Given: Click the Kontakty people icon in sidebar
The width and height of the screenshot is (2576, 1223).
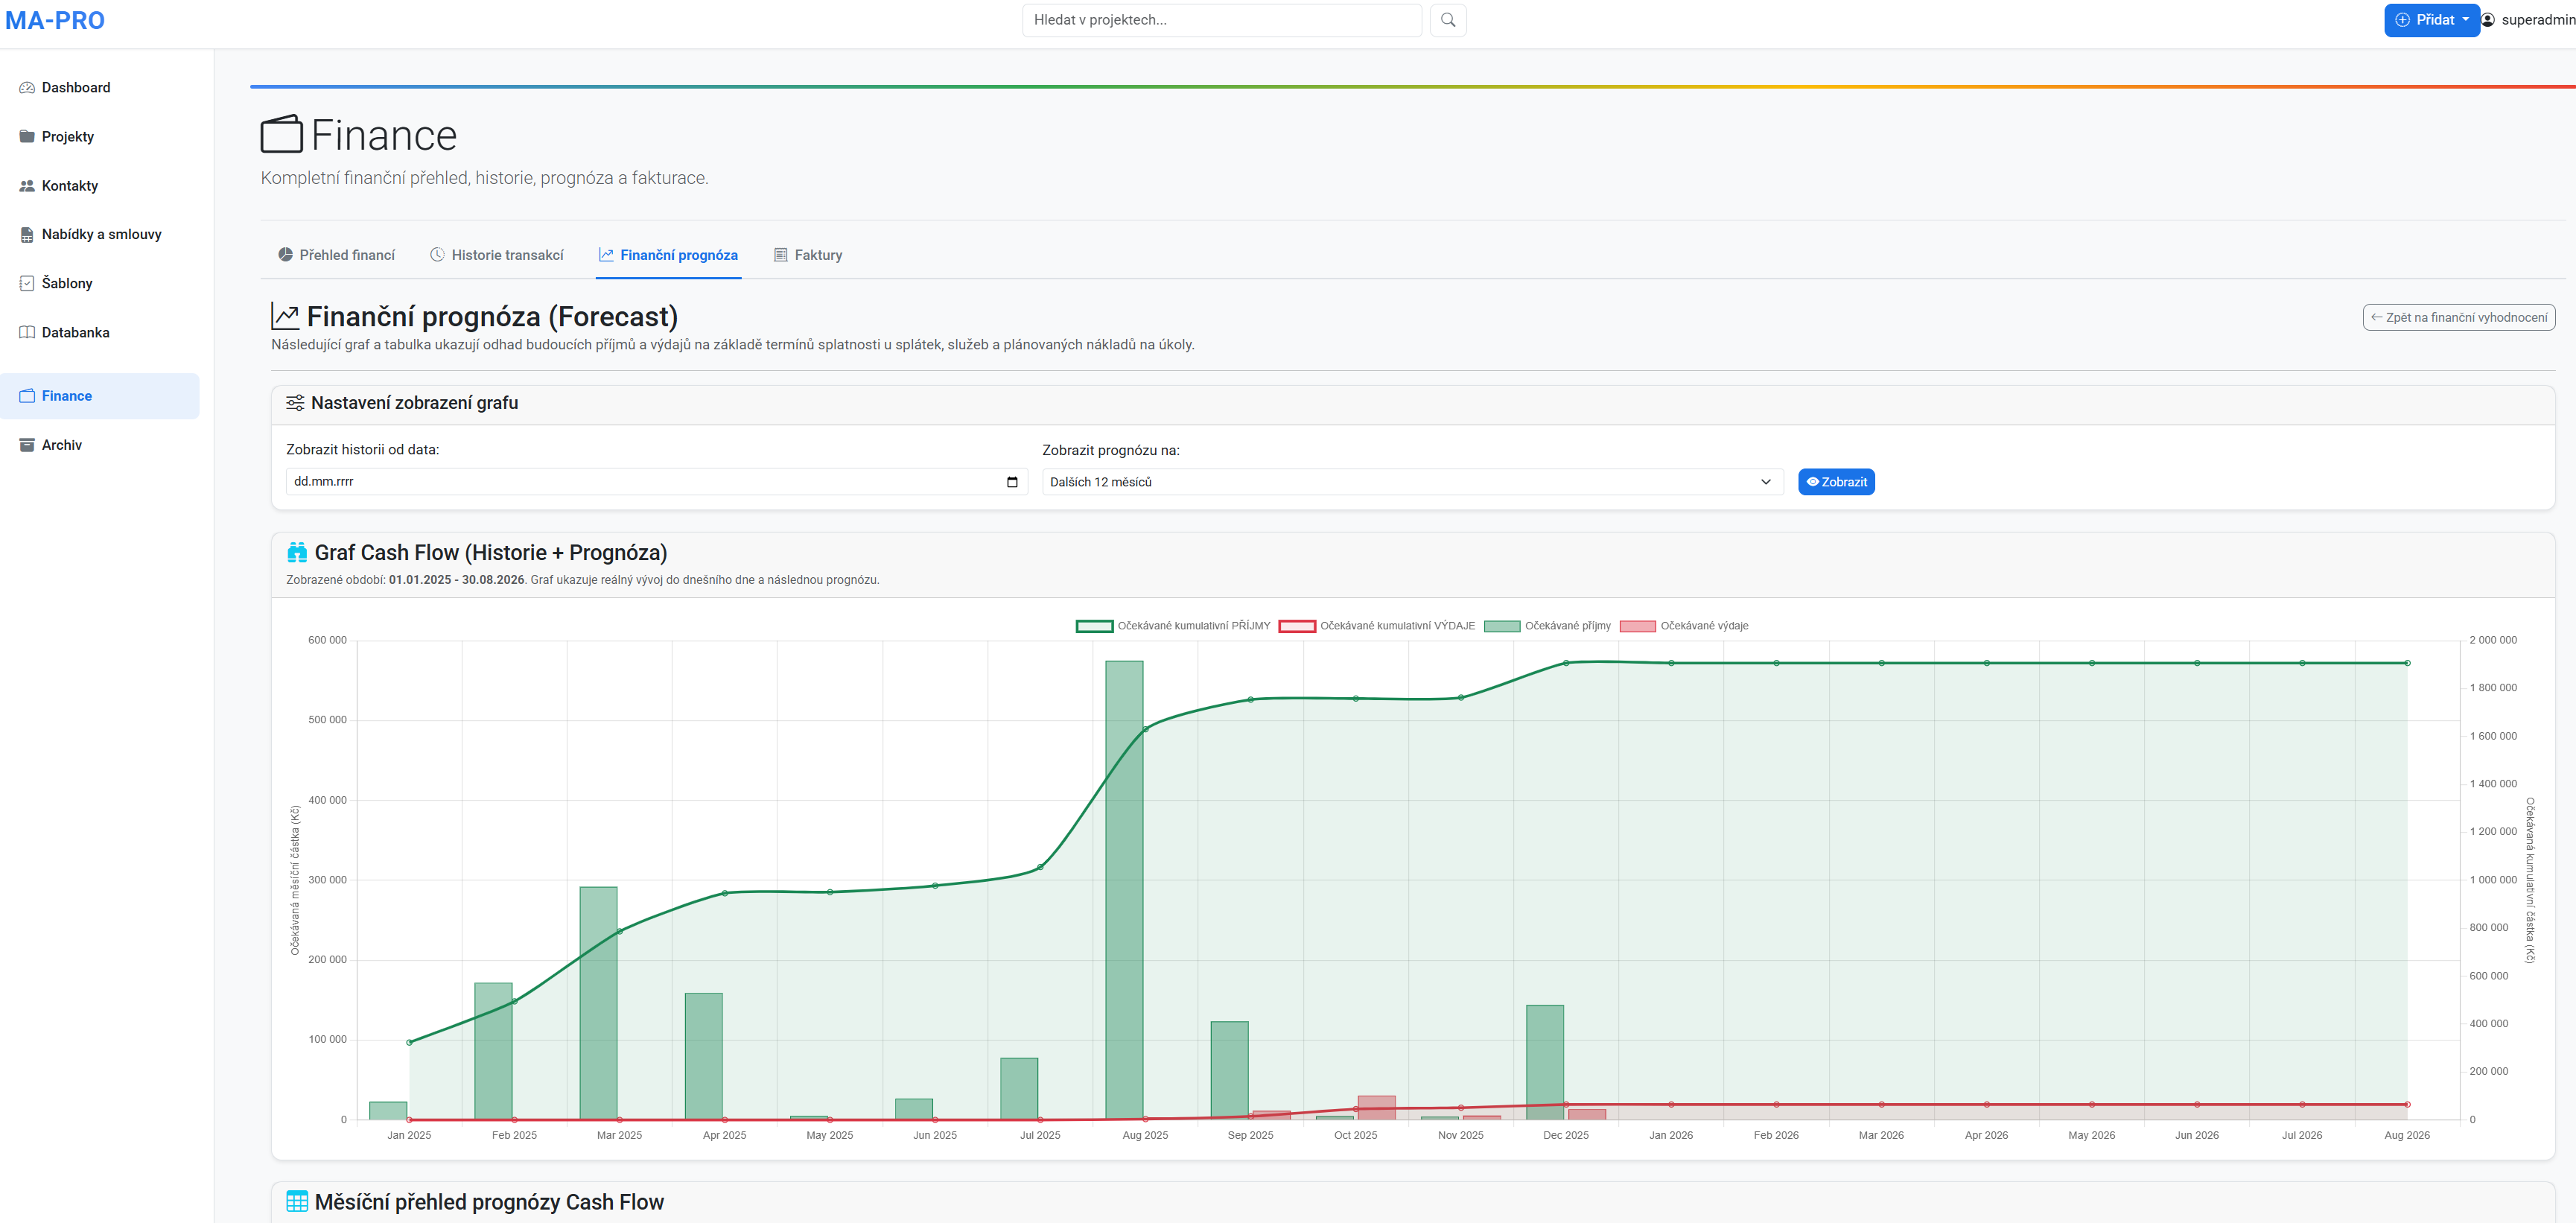Looking at the screenshot, I should coord(27,186).
